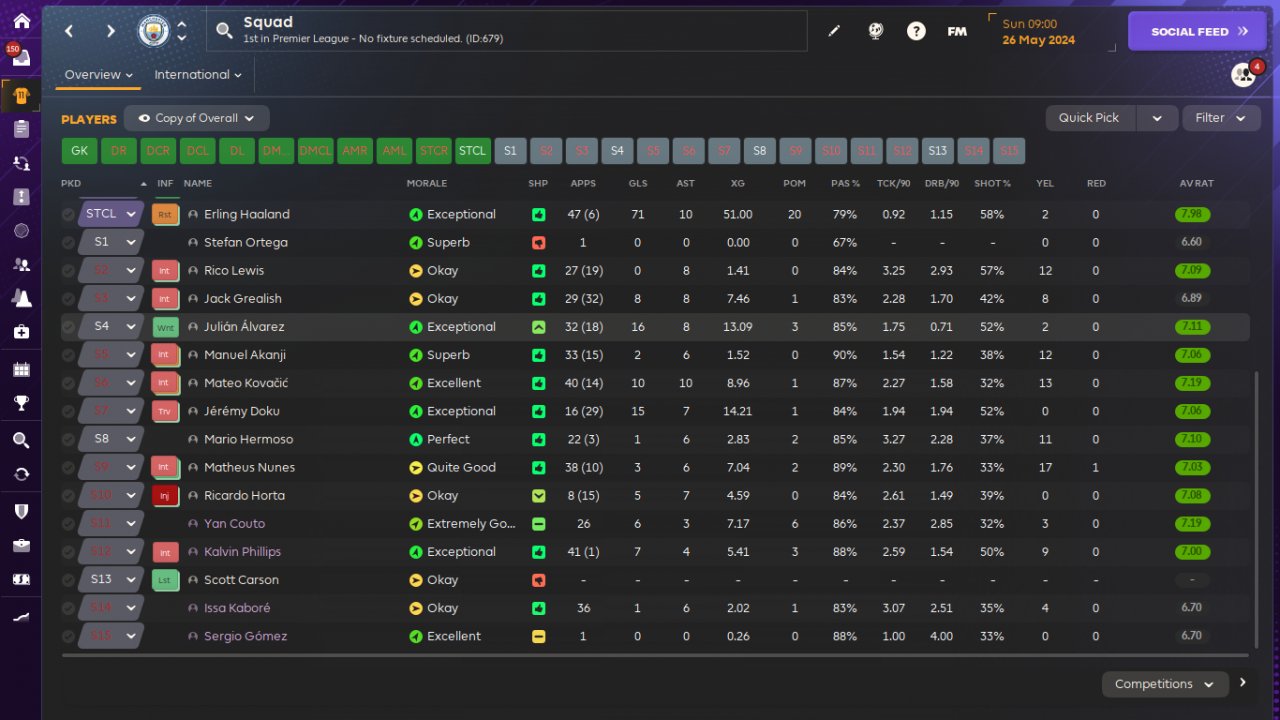Open the Finances banknote icon
1280x720 pixels.
coord(21,579)
